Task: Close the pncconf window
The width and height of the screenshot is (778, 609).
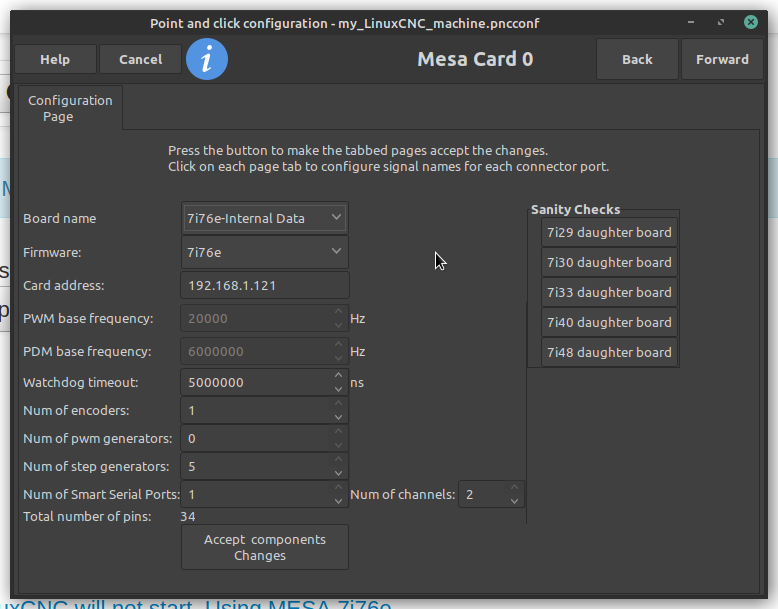Action: point(751,22)
